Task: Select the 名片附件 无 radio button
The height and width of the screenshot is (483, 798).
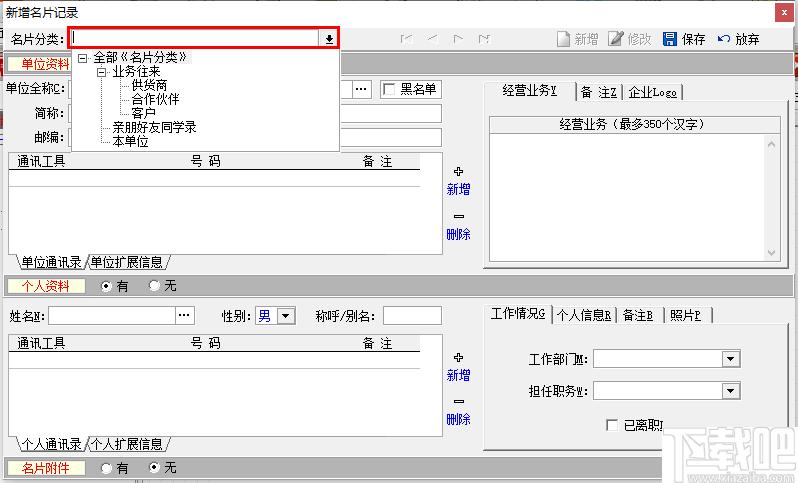Action: click(x=154, y=467)
